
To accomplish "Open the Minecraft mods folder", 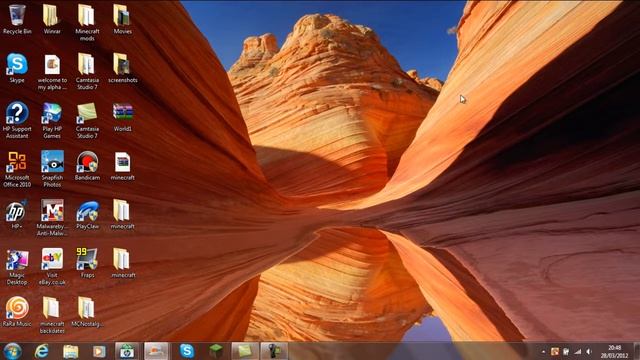I will tap(87, 22).
